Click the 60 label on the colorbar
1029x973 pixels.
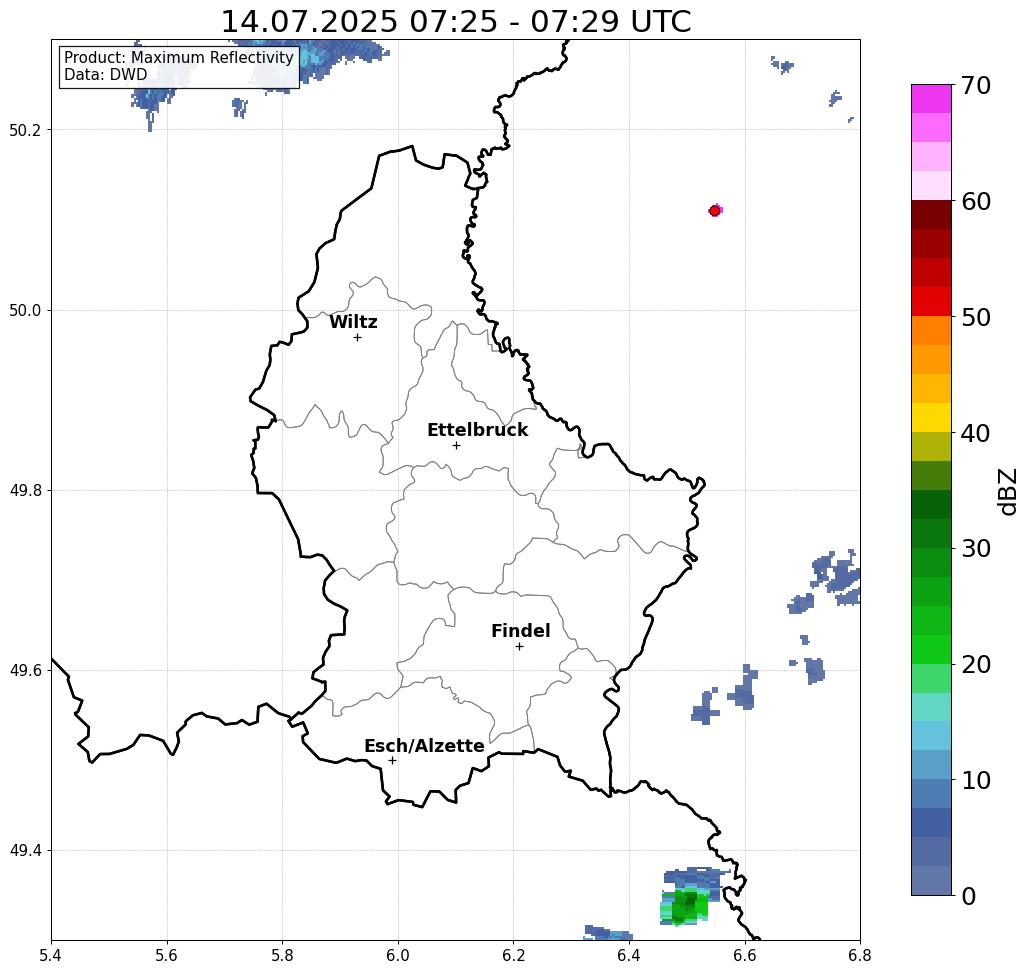[x=976, y=201]
